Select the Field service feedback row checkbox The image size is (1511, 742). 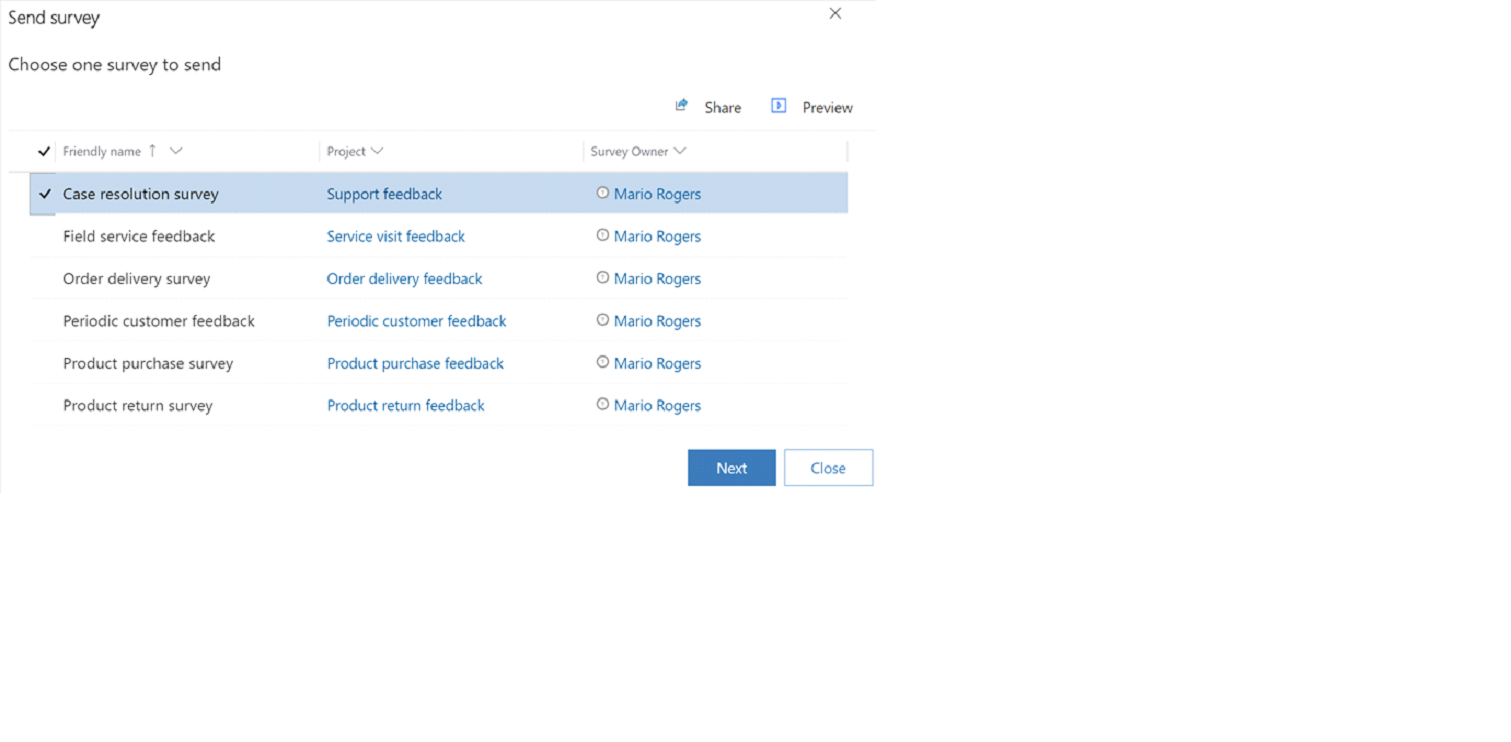coord(44,236)
